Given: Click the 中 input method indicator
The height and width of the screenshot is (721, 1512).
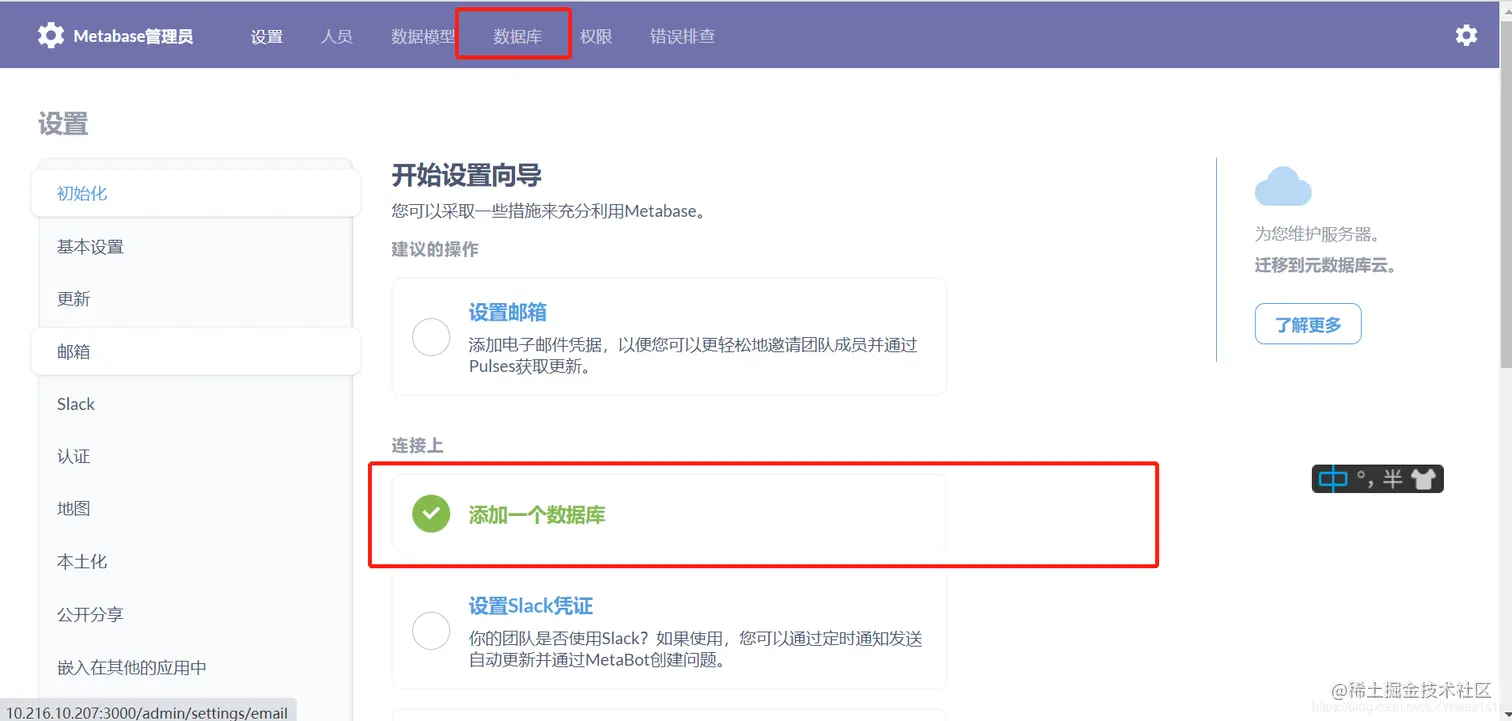Looking at the screenshot, I should 1333,479.
